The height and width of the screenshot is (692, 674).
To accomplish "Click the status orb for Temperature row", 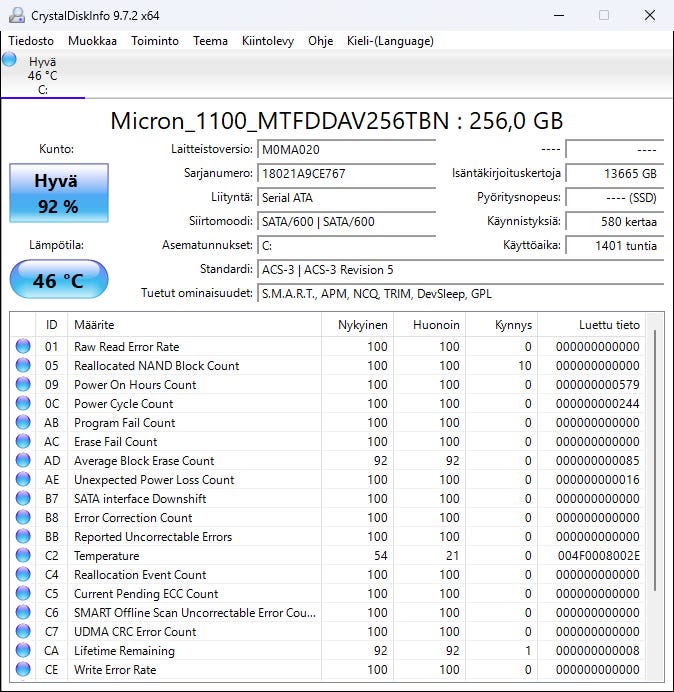I will (x=23, y=556).
